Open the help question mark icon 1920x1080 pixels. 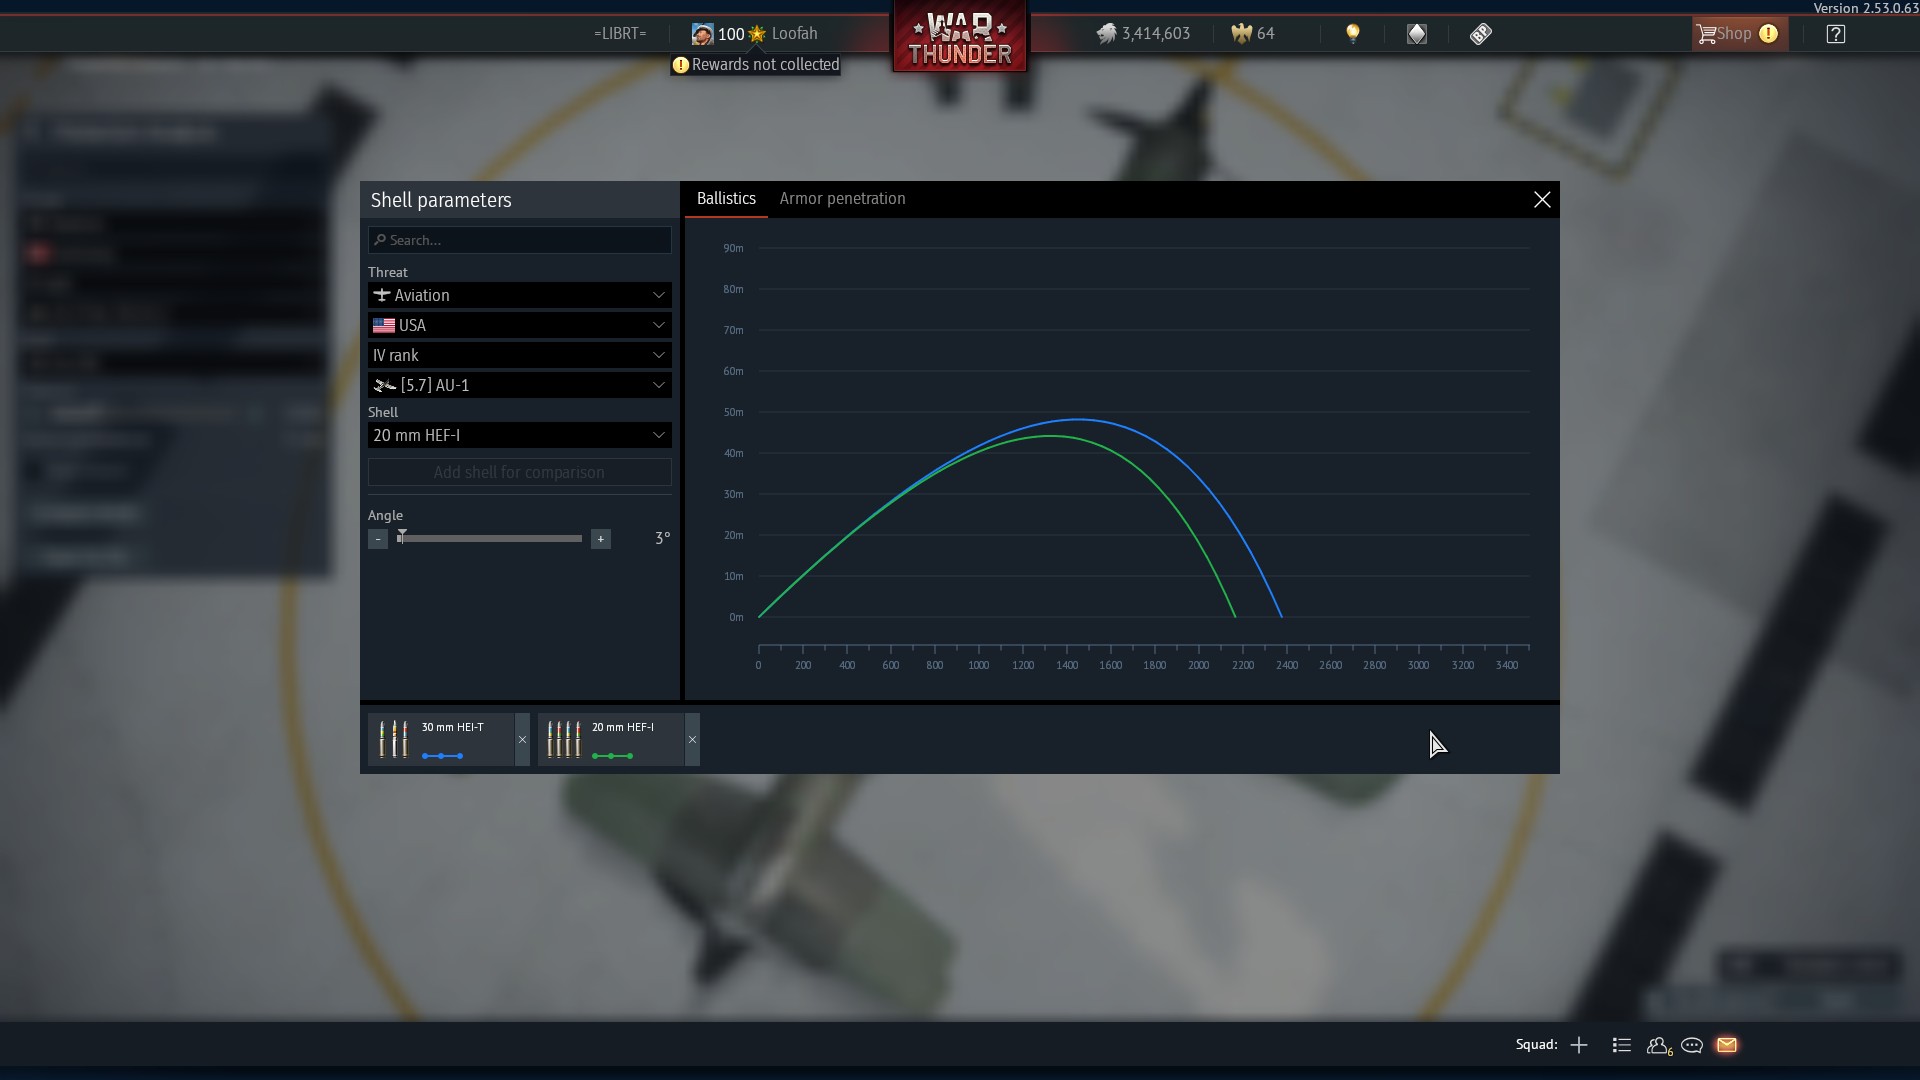click(1836, 34)
